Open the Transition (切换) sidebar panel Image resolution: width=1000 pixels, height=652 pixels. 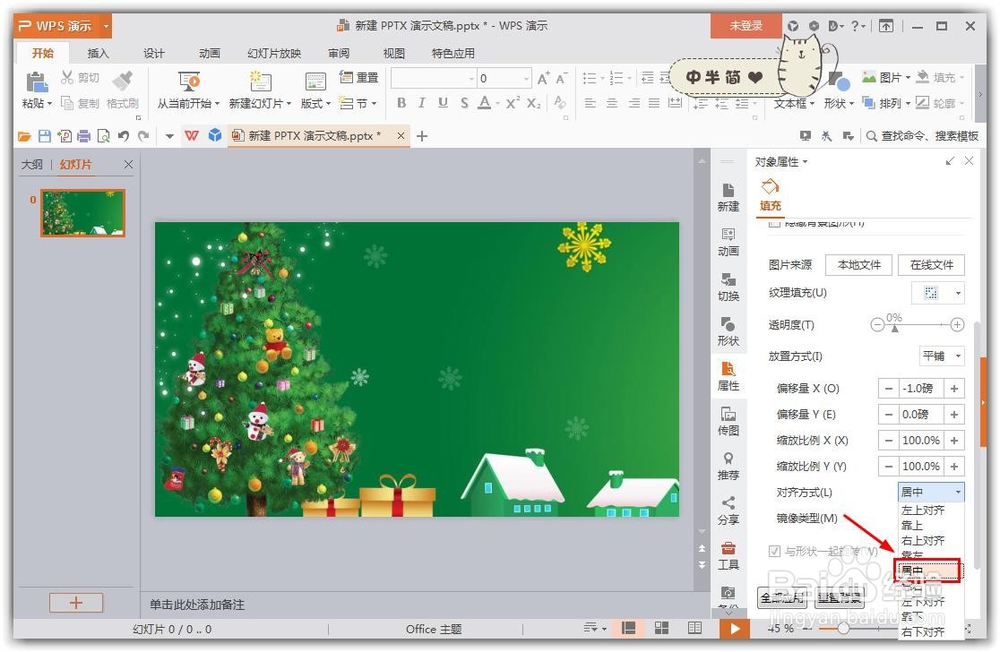(728, 286)
